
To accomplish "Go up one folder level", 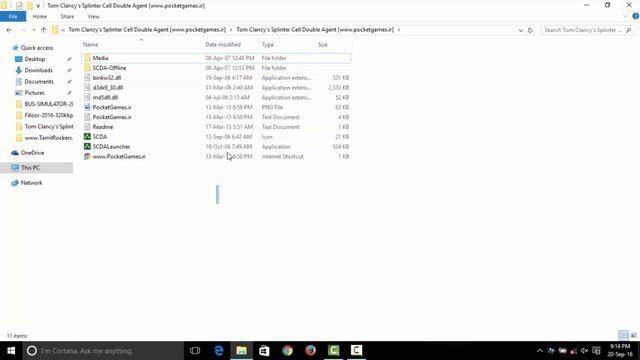I will [44, 30].
